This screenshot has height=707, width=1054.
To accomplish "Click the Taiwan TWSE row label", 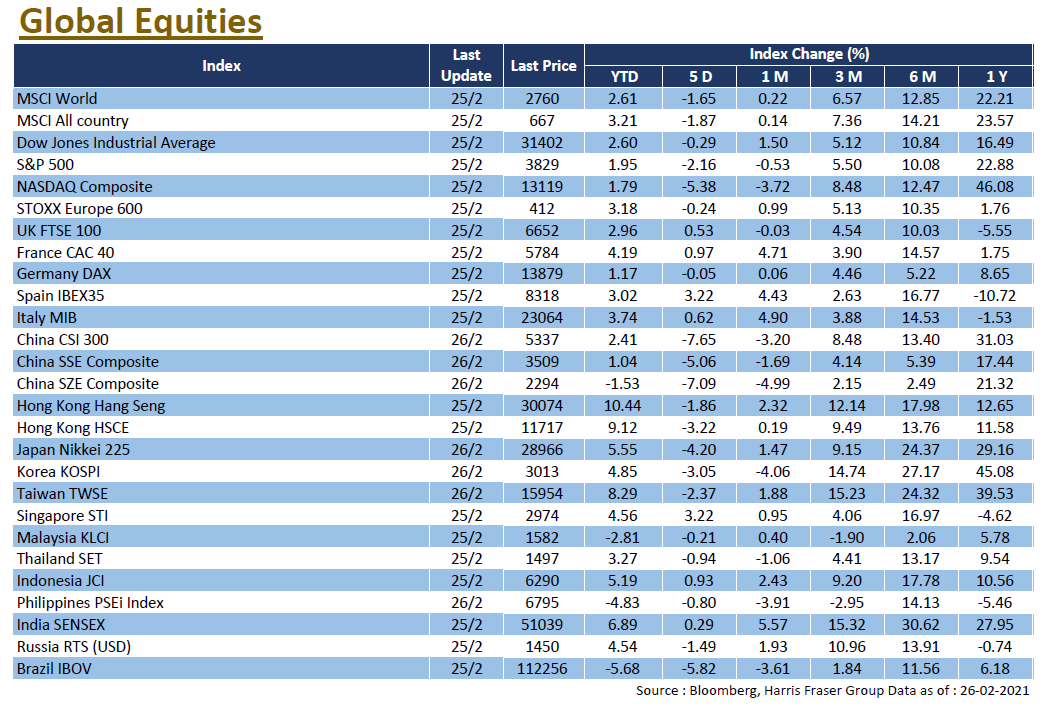I will 62,494.
